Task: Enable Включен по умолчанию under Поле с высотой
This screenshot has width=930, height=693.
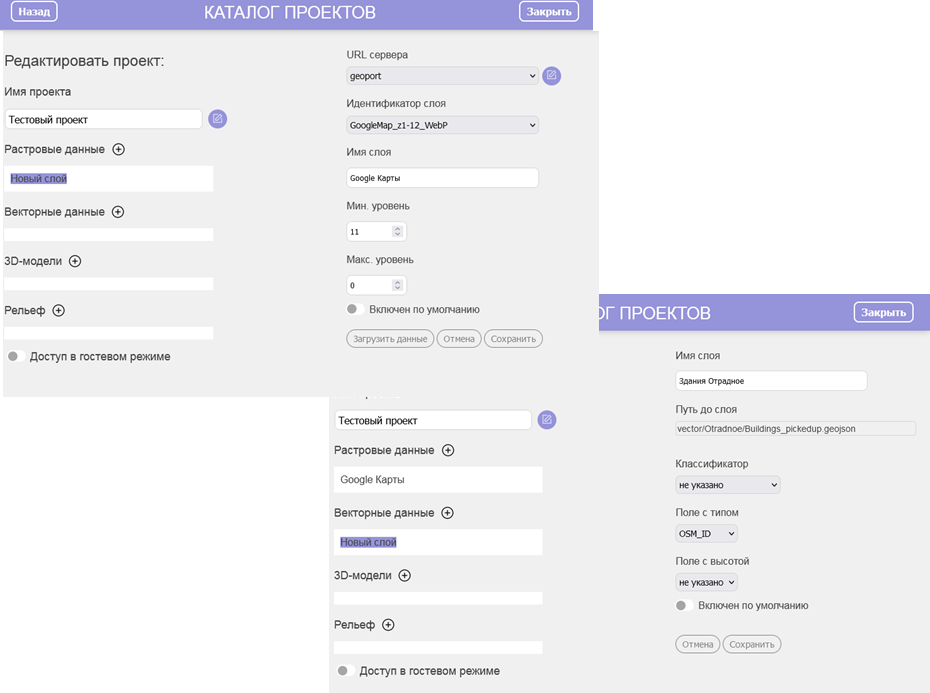Action: click(x=684, y=605)
